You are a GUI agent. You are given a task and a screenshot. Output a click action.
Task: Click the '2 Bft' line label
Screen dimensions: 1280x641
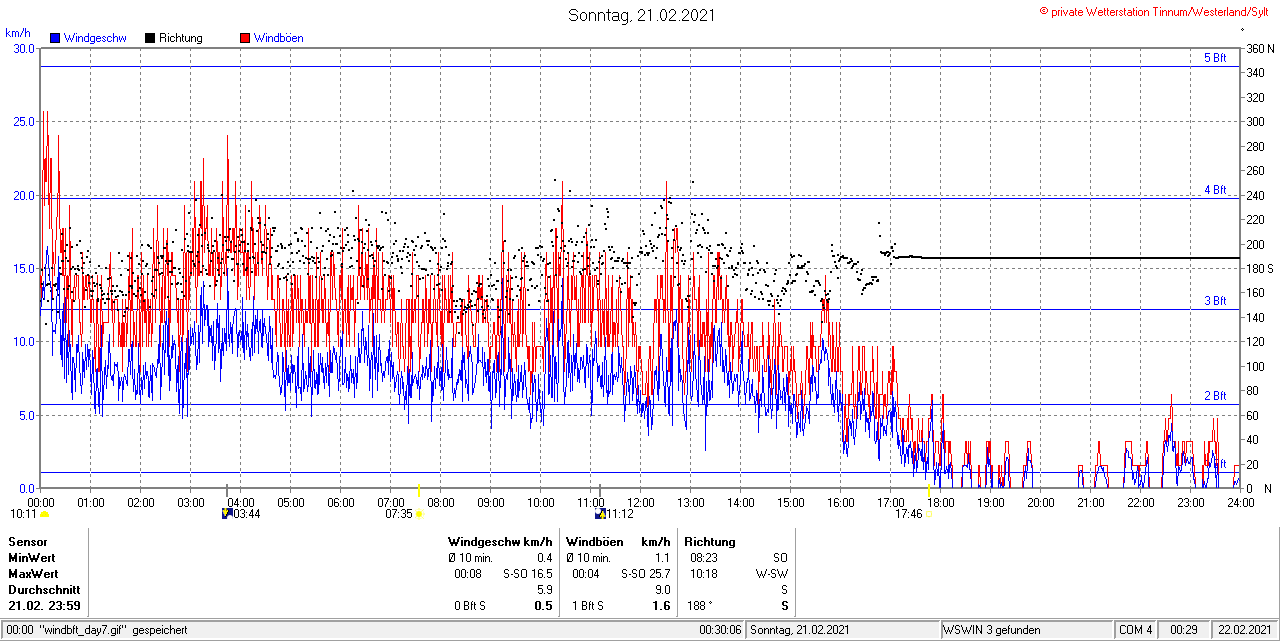(x=1215, y=396)
